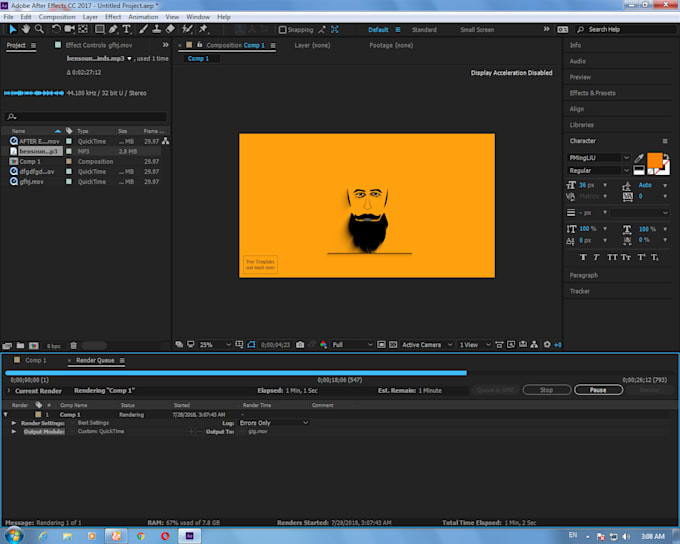This screenshot has height=544, width=680.
Task: Open the Animation menu
Action: [143, 17]
